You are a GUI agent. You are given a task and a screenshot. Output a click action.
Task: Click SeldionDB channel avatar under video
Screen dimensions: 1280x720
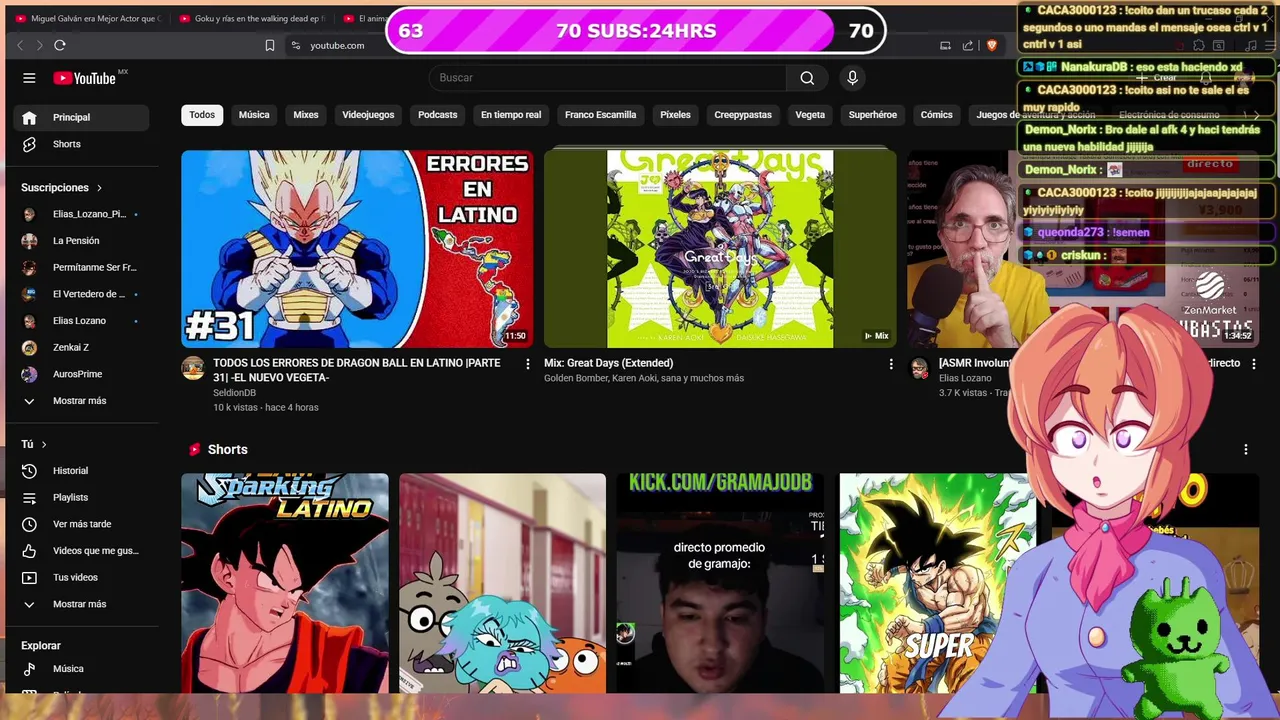click(x=193, y=368)
